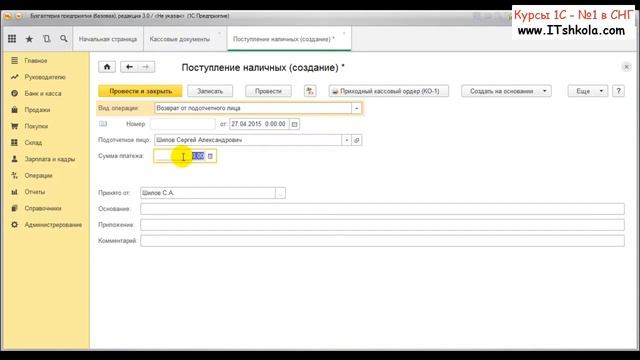Image resolution: width=640 pixels, height=360 pixels.
Task: Open search magnifier icon
Action: click(x=64, y=39)
